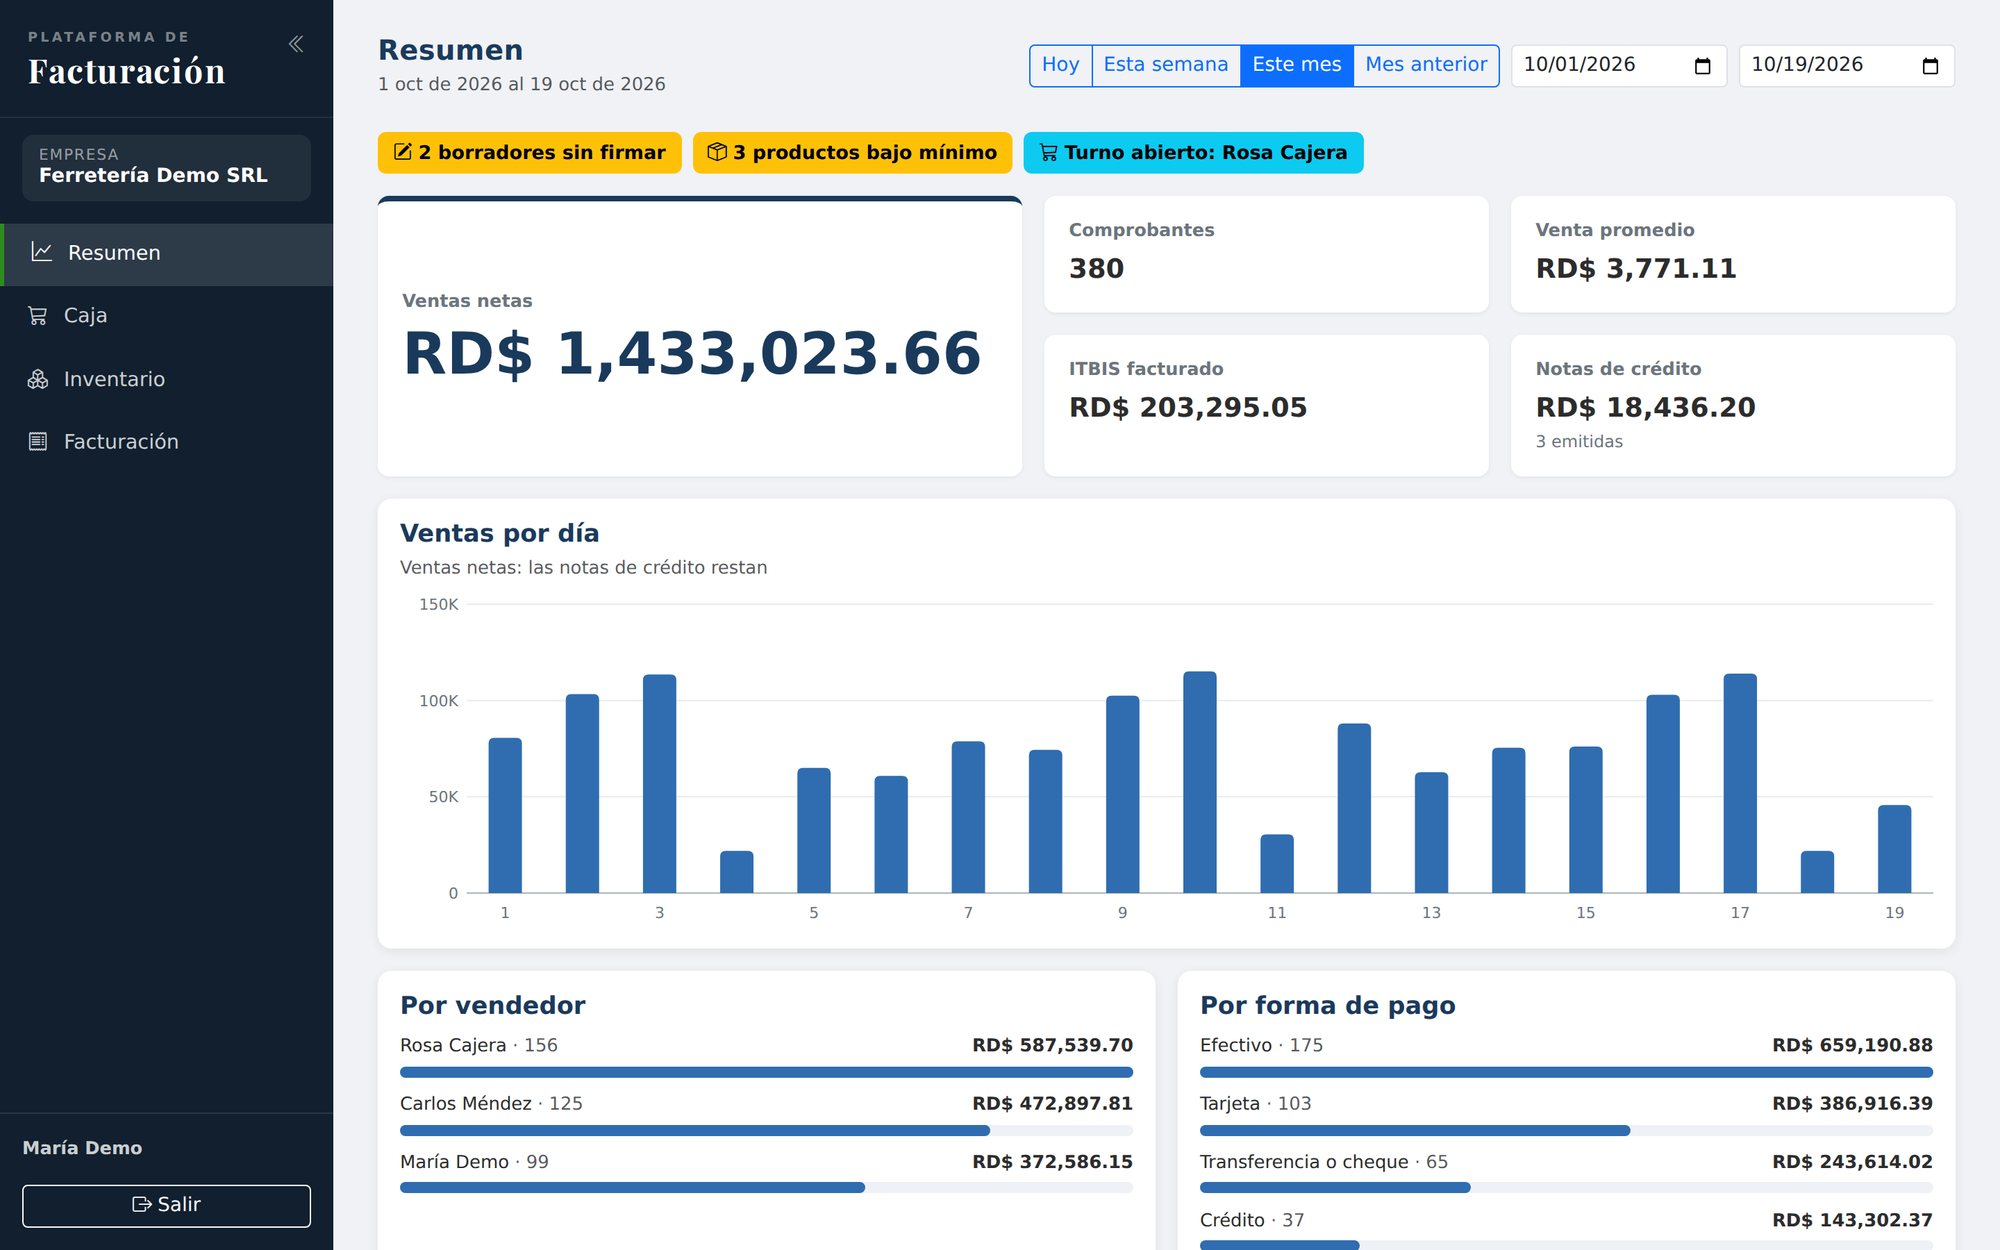The width and height of the screenshot is (2000, 1250).
Task: Click the cart icon on Turno abierto badge
Action: 1049,152
